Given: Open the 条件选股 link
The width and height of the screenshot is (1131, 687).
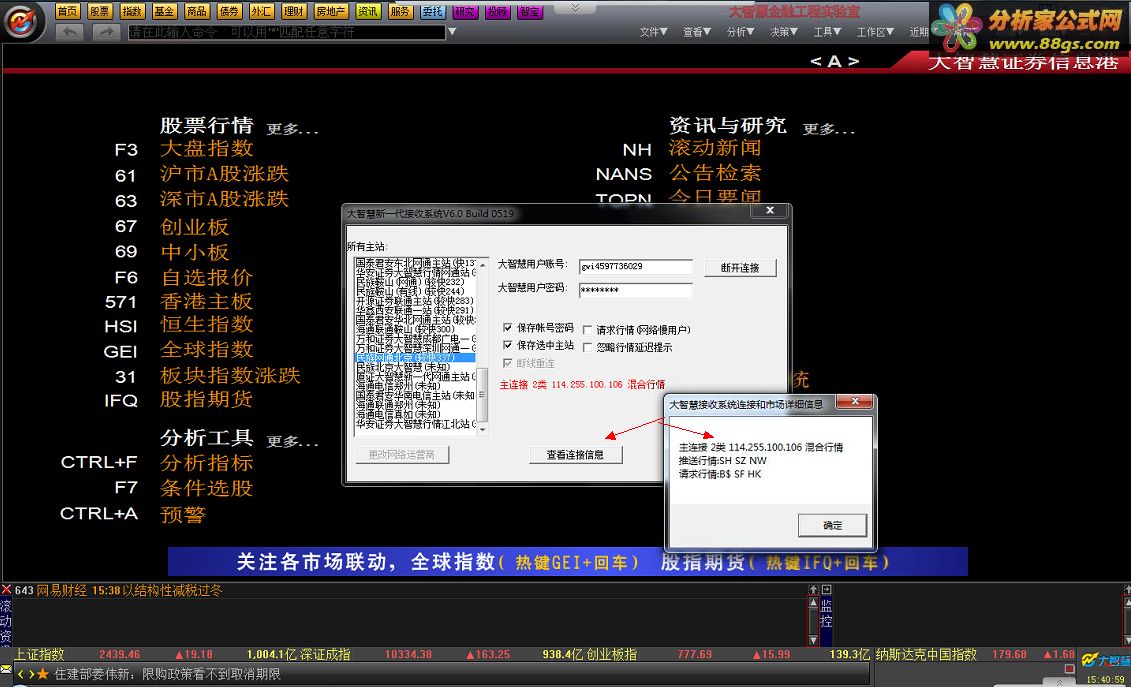Looking at the screenshot, I should pyautogui.click(x=207, y=488).
